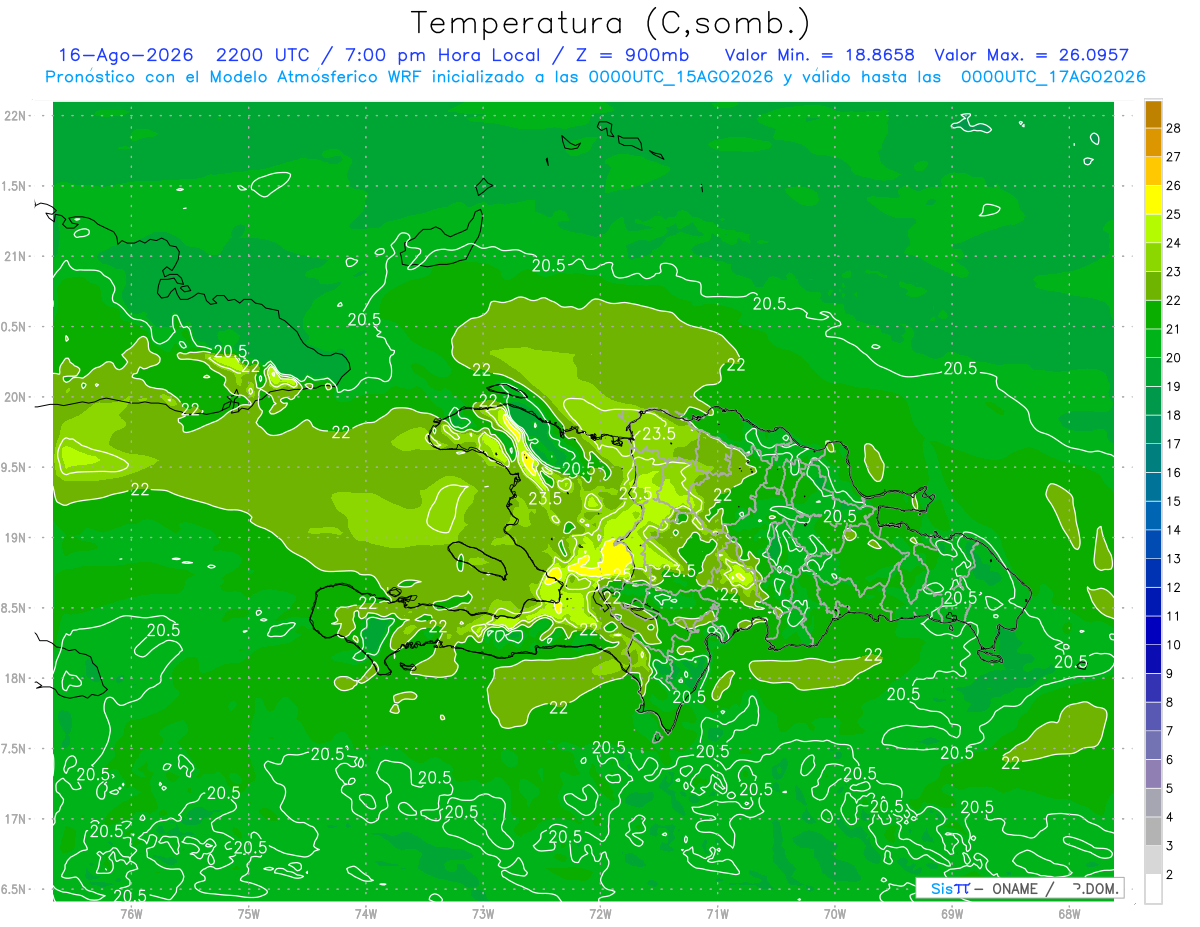Click color bar label "23"
Viewport: 1200px width, 927px height.
[x=1174, y=271]
